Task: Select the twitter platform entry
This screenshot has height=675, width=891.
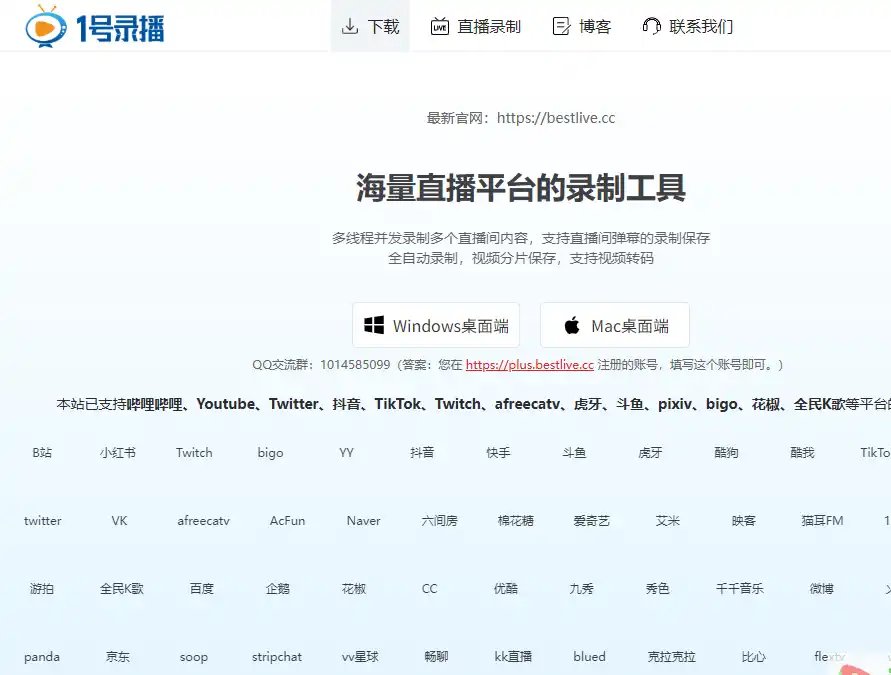Action: tap(43, 520)
